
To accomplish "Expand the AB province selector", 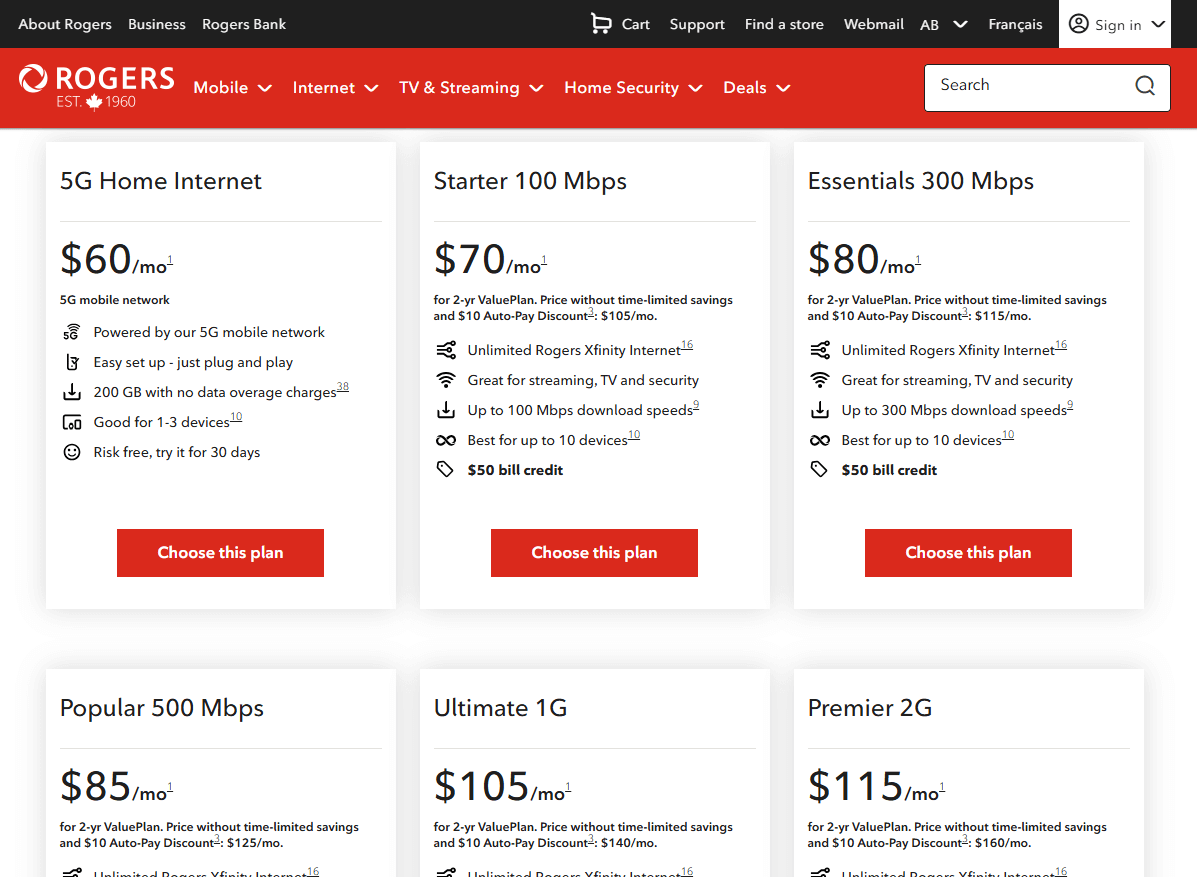I will [x=943, y=25].
